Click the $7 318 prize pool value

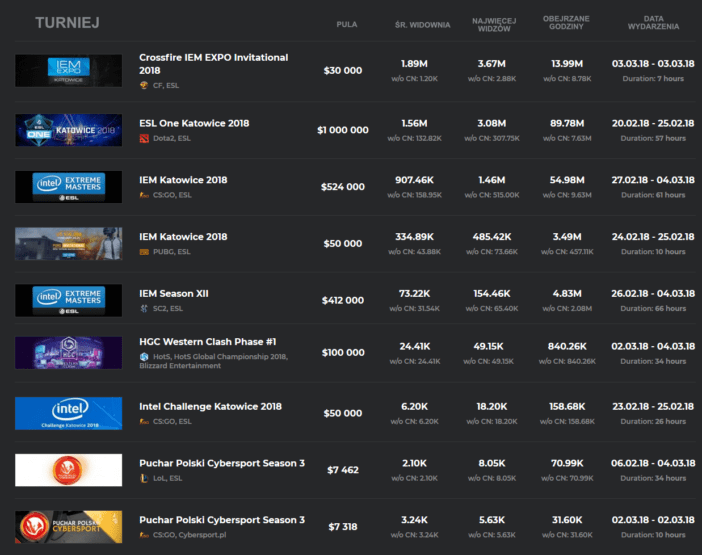click(x=343, y=527)
